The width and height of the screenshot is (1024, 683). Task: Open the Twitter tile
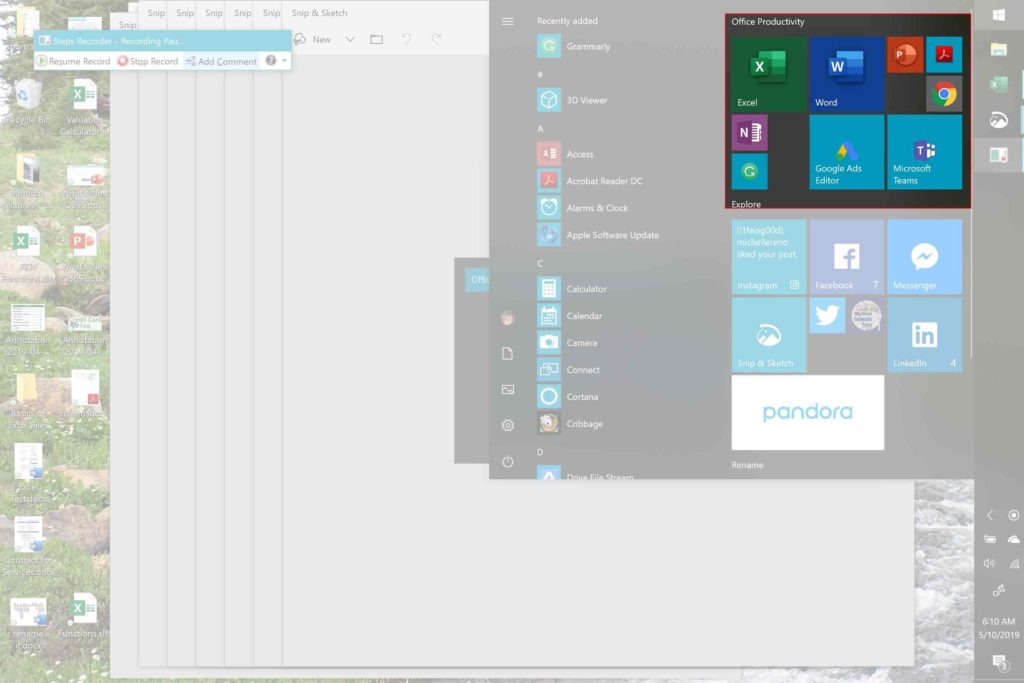tap(827, 315)
